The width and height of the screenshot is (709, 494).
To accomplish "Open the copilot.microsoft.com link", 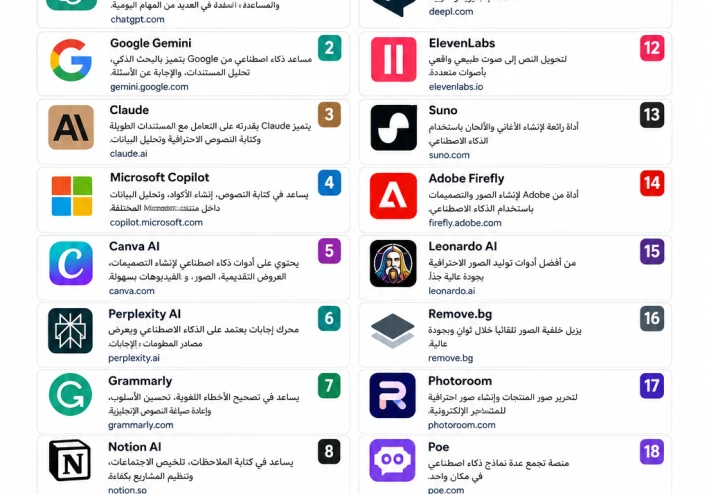I will [156, 222].
